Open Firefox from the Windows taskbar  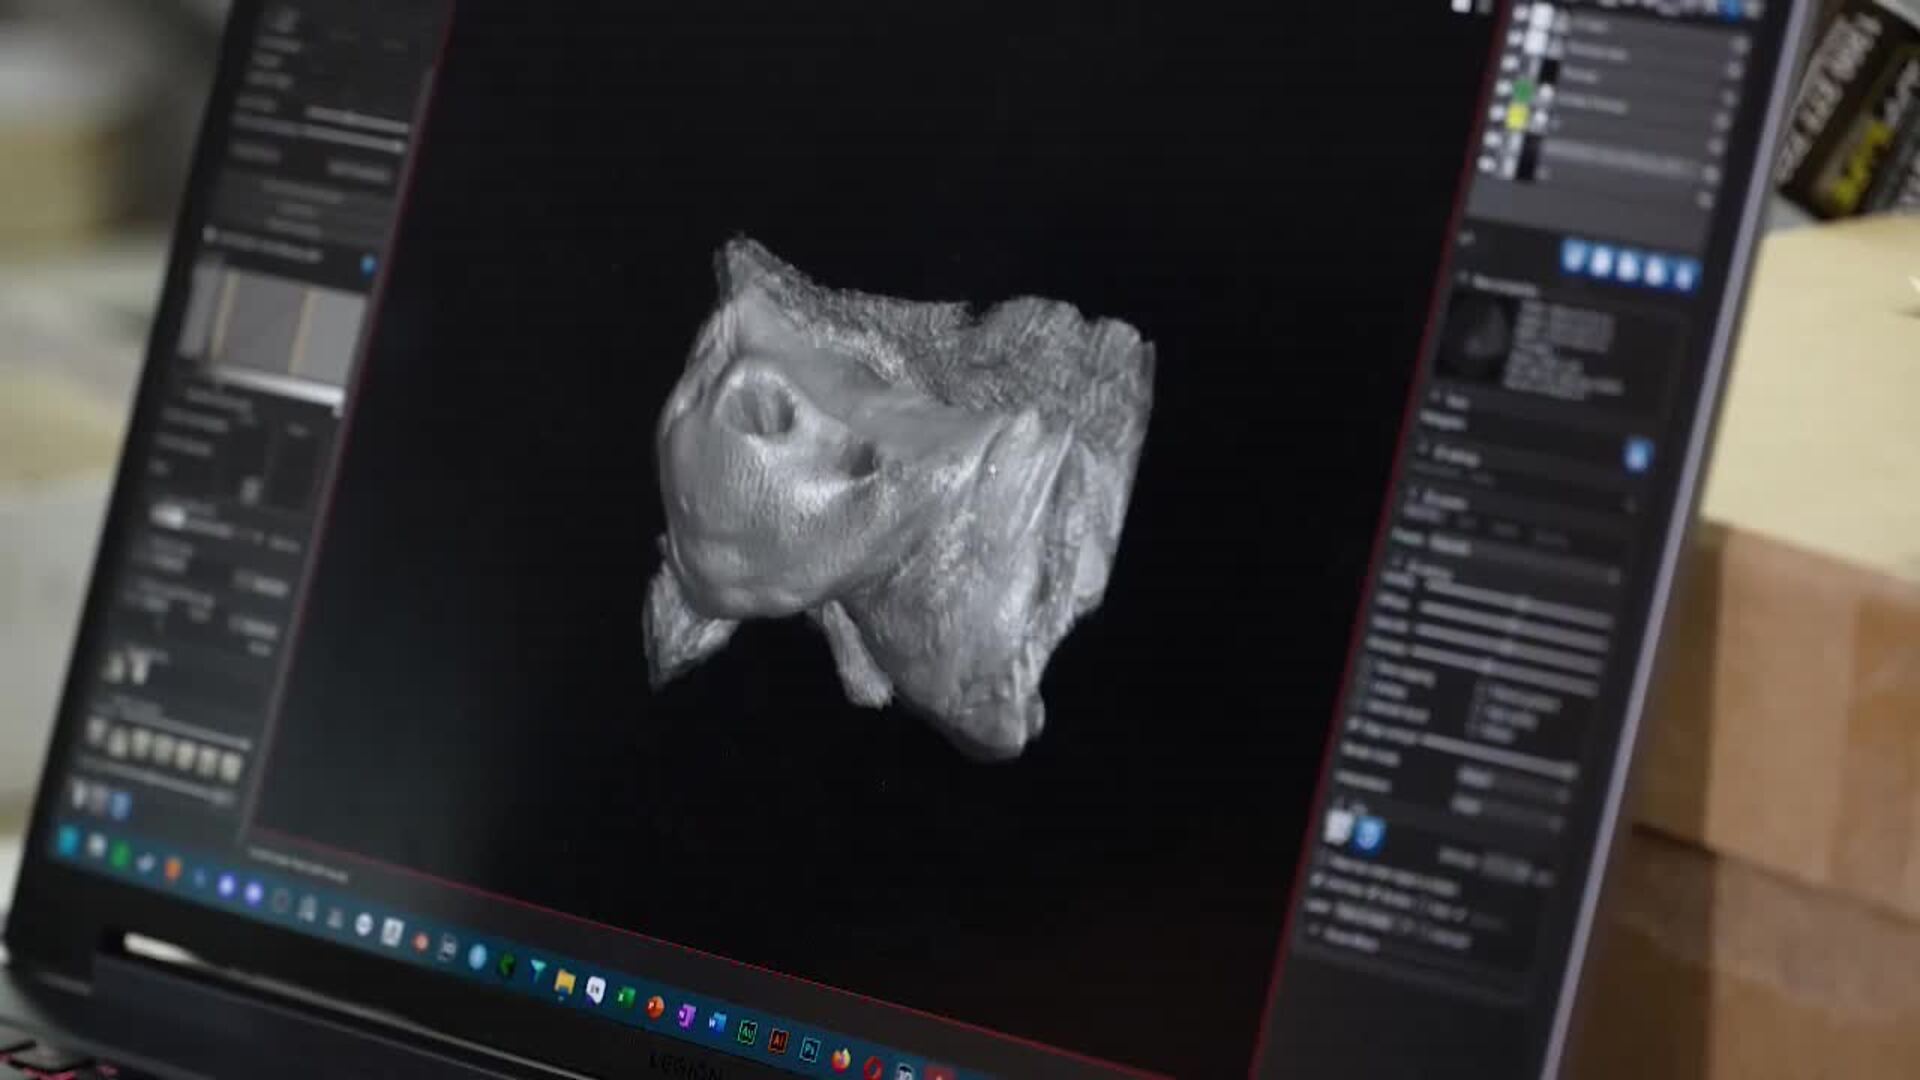tap(841, 1058)
